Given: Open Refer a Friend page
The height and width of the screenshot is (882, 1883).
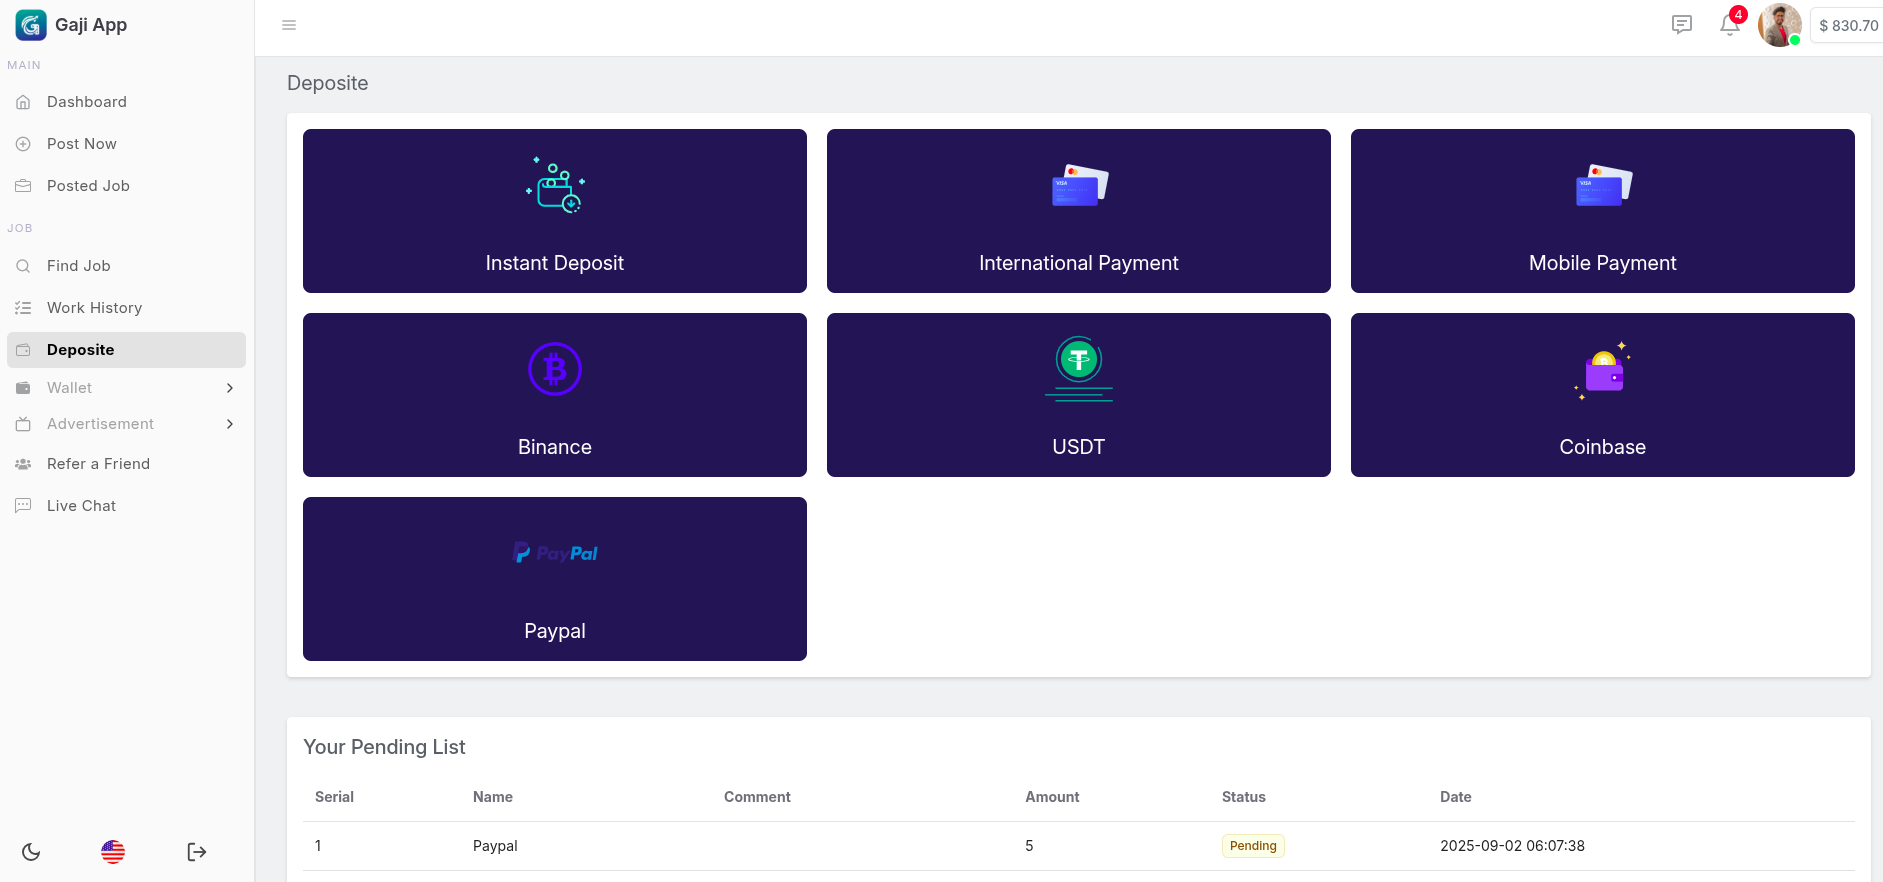Looking at the screenshot, I should tap(126, 464).
